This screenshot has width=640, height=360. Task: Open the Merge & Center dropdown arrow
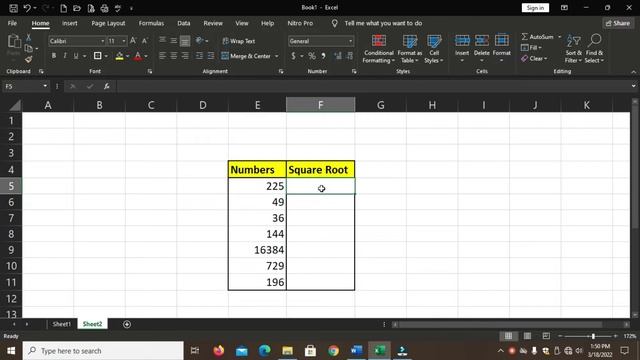point(277,56)
